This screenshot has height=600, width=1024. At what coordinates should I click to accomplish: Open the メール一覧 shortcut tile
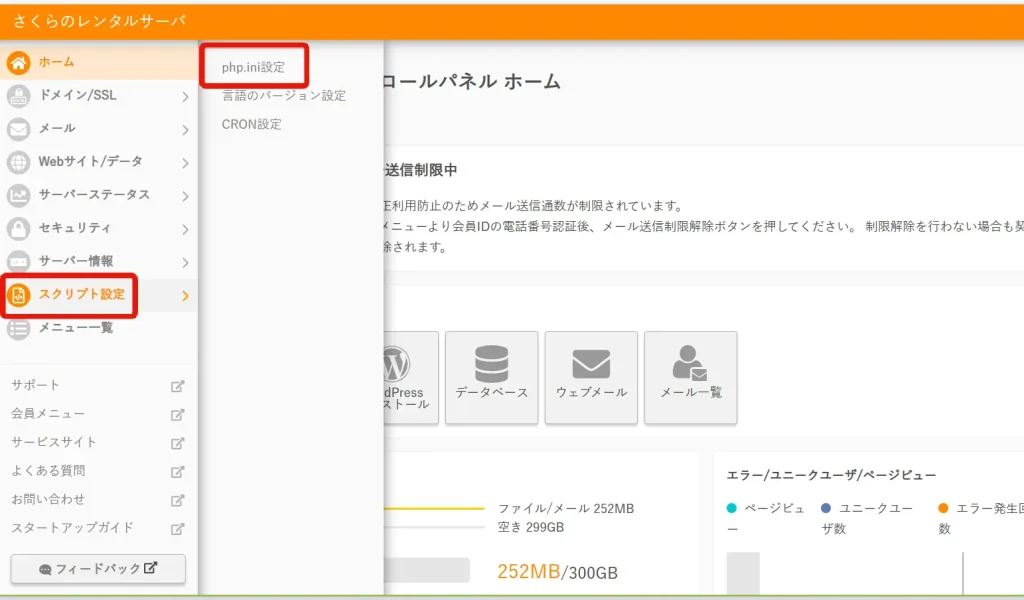tap(691, 377)
